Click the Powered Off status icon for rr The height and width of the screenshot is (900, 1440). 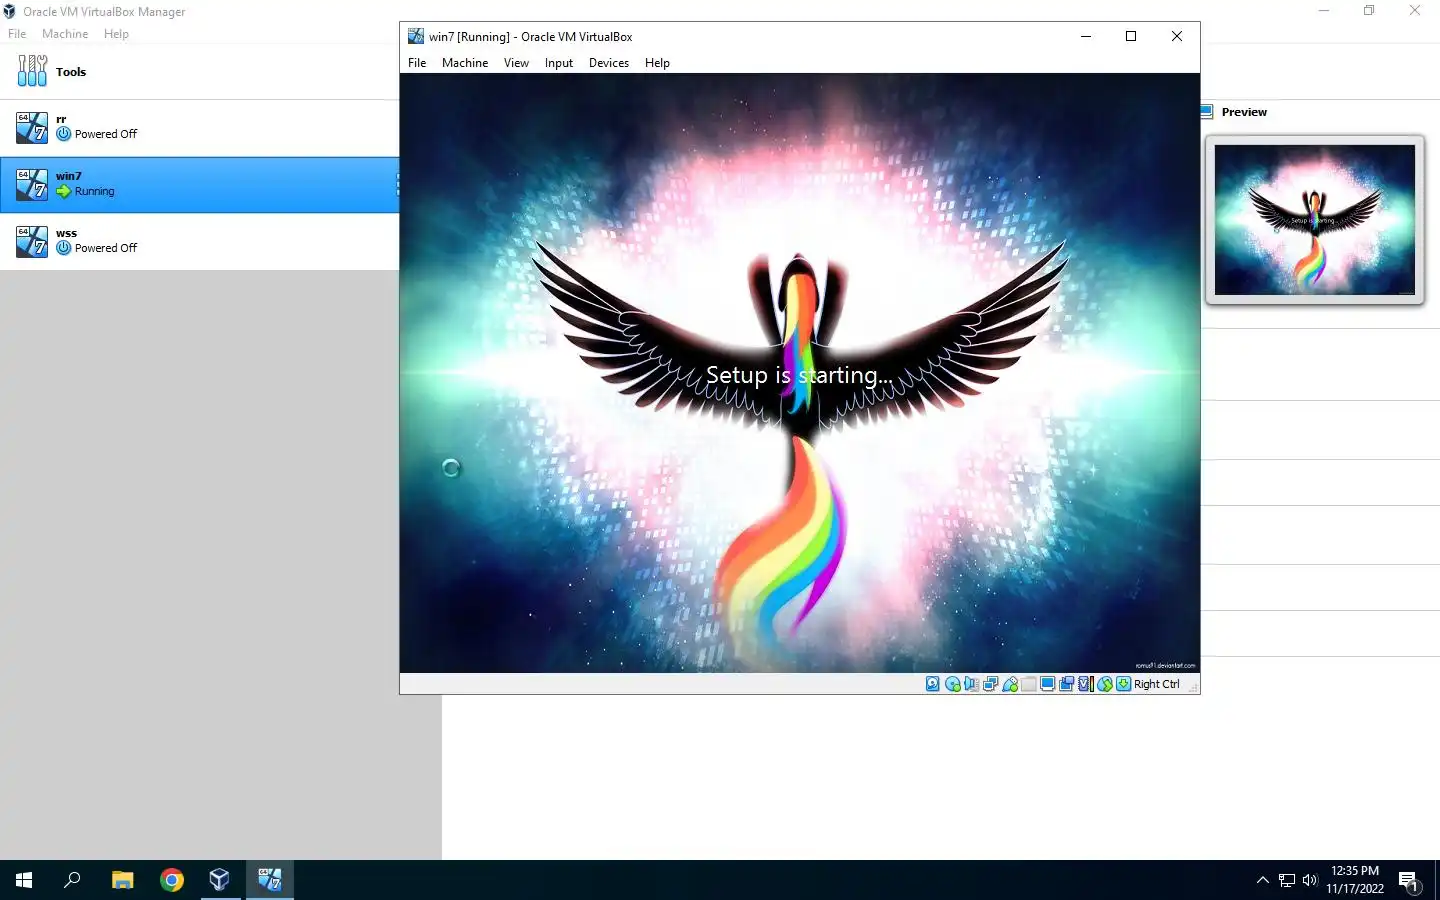[64, 134]
